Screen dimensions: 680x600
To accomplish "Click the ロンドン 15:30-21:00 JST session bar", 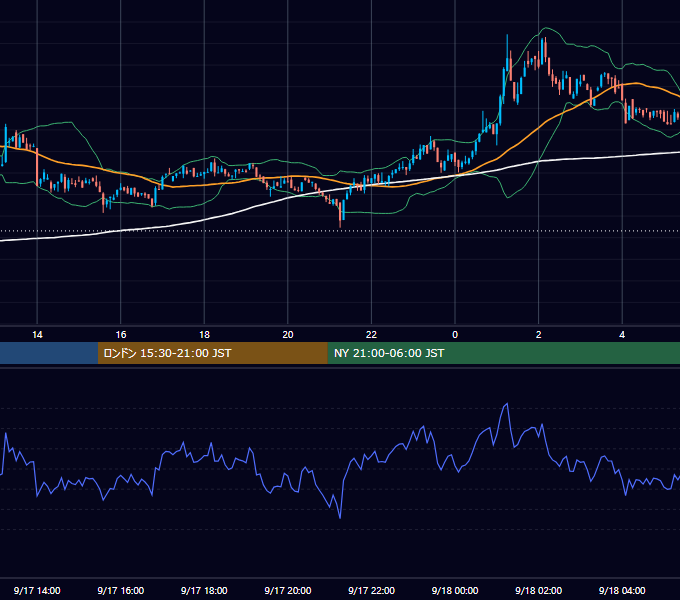I will (212, 353).
